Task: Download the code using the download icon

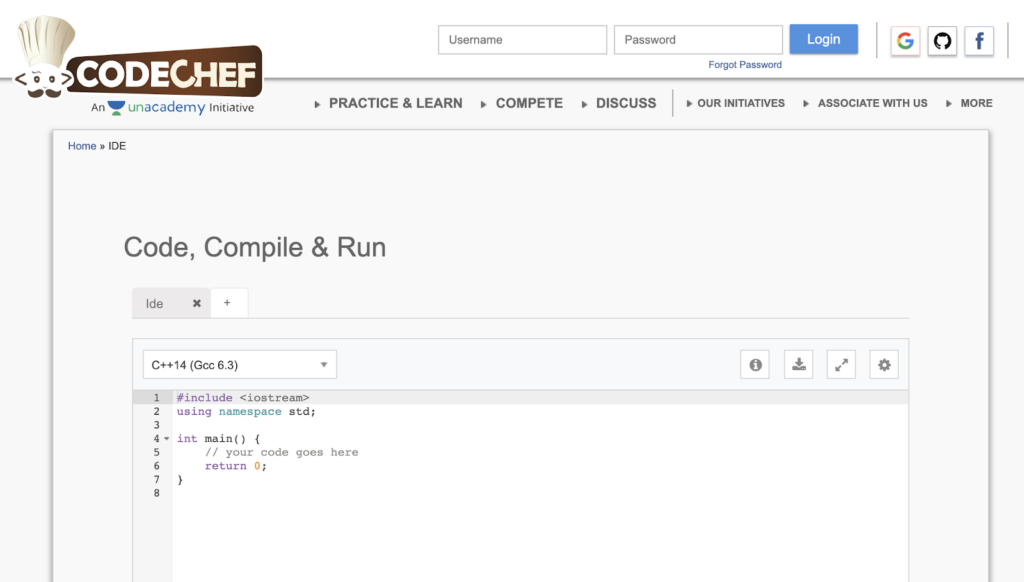Action: 797,364
